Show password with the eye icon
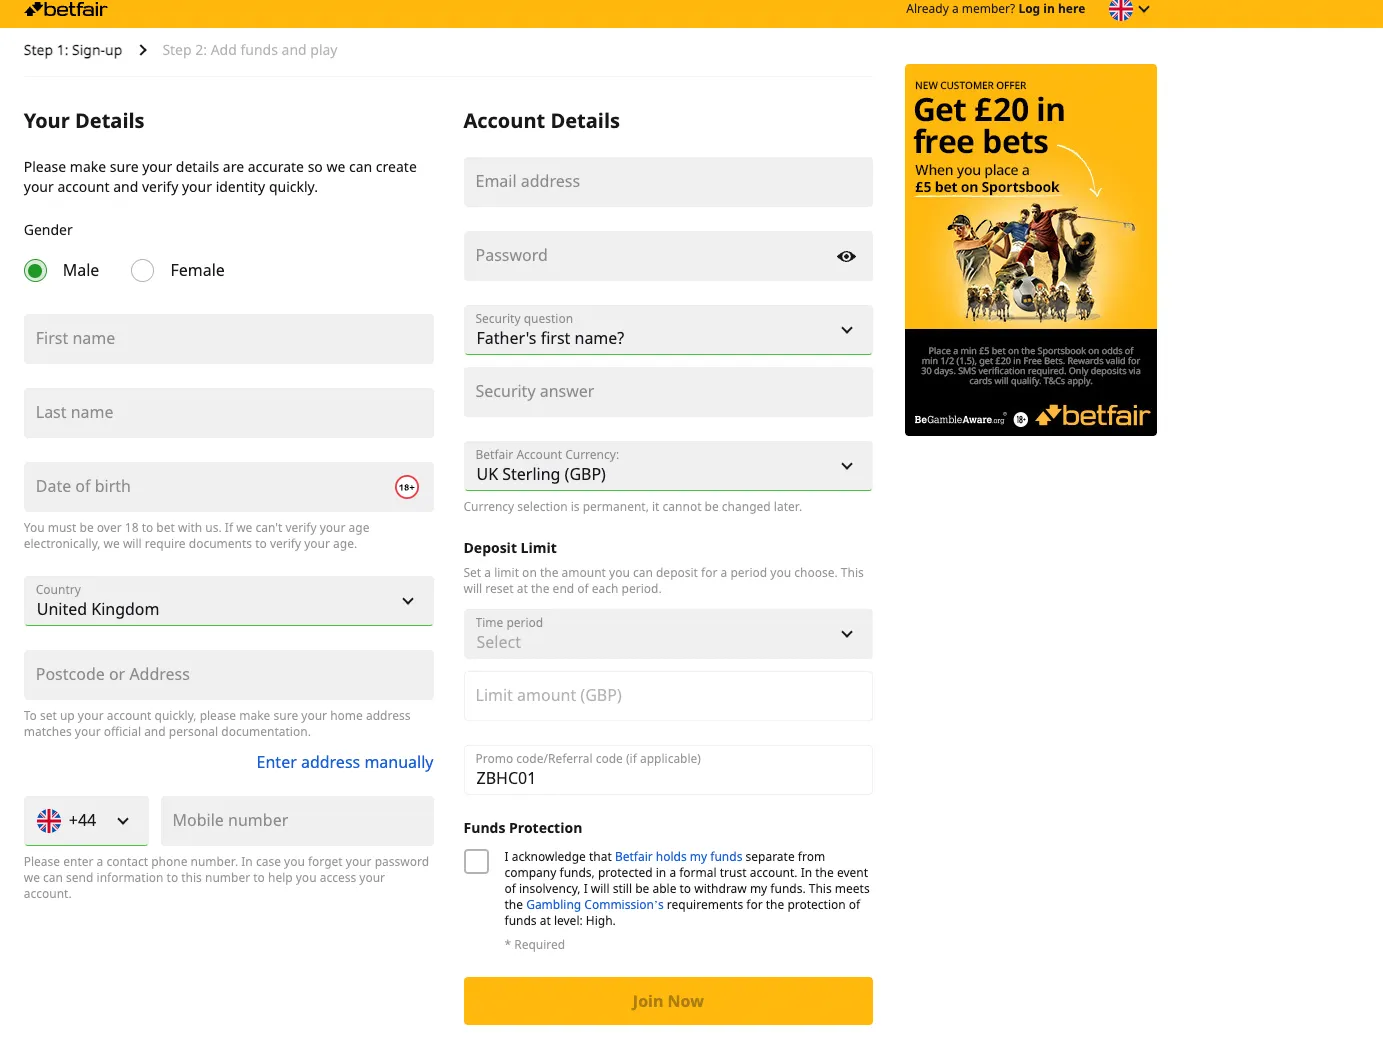The image size is (1383, 1038). 846,257
